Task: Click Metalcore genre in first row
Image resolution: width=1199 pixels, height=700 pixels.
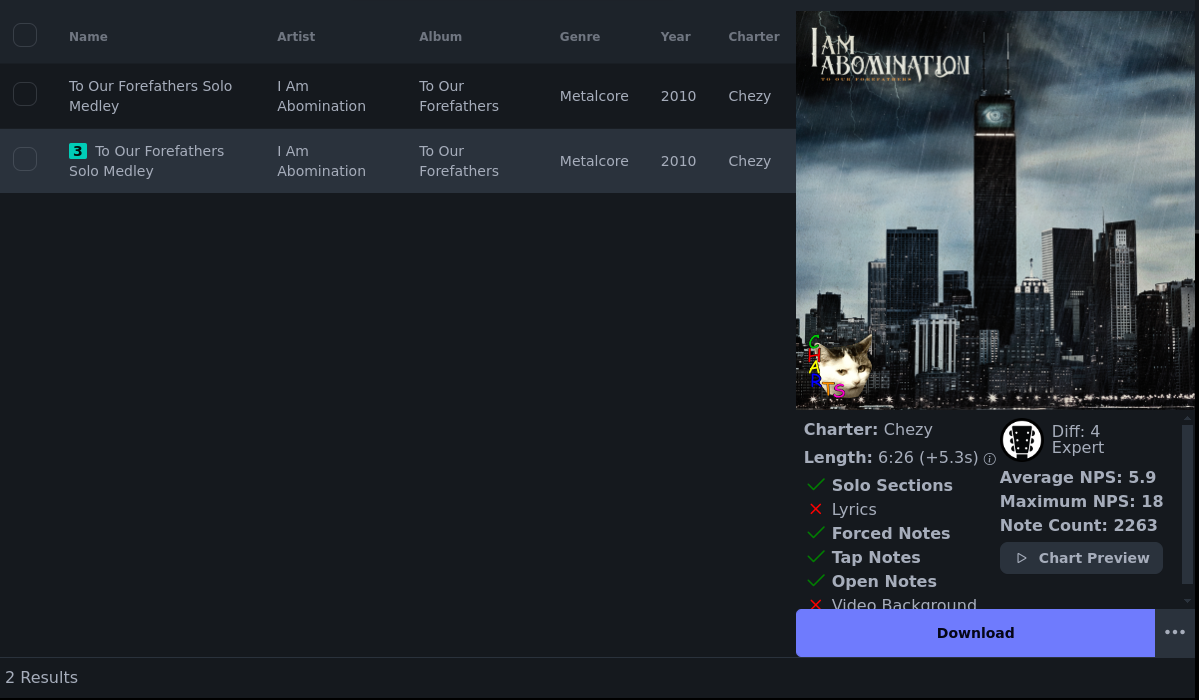Action: [594, 96]
